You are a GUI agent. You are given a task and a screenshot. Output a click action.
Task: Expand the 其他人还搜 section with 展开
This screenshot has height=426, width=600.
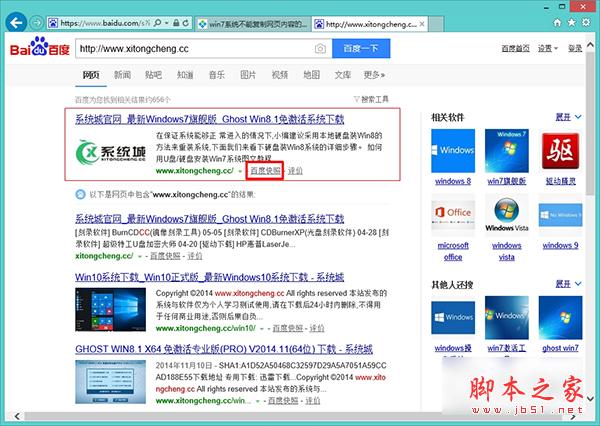[x=568, y=284]
